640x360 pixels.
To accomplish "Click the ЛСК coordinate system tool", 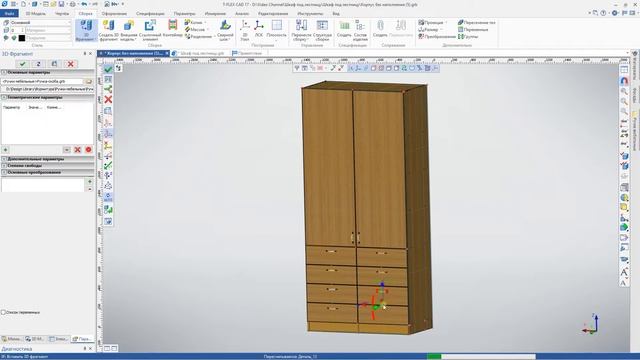I will 259,30.
